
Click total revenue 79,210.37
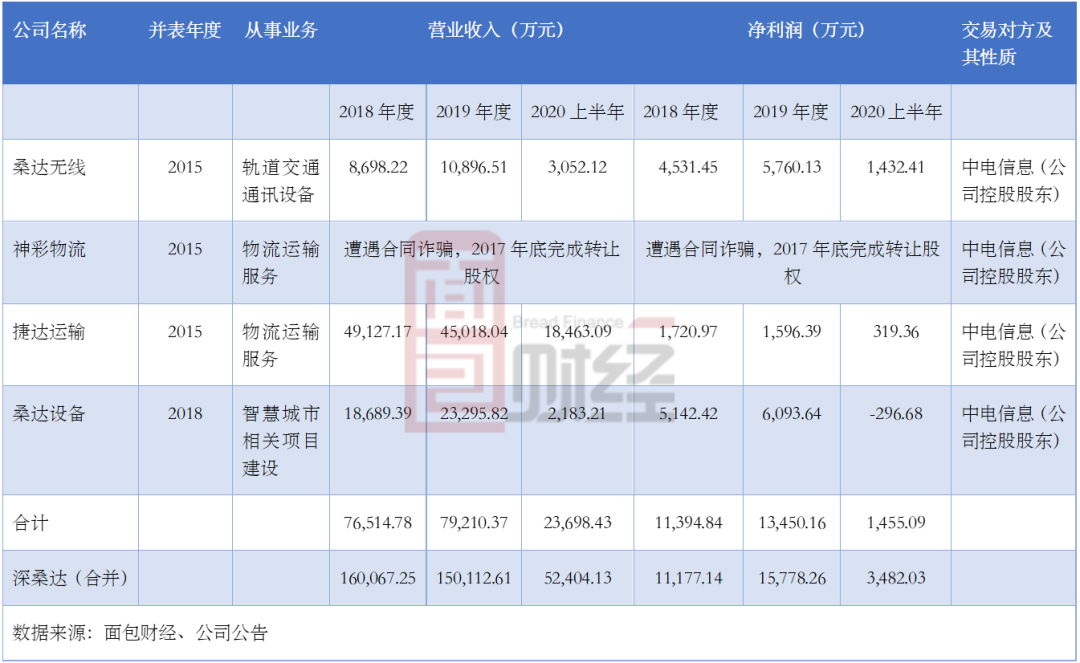point(474,523)
